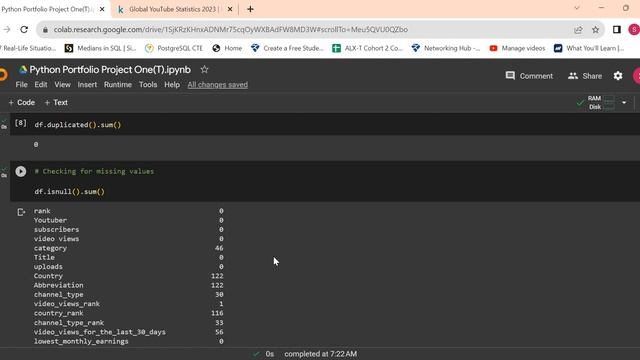The width and height of the screenshot is (640, 360).
Task: Bookmark this page with the star icon
Action: pos(596,29)
